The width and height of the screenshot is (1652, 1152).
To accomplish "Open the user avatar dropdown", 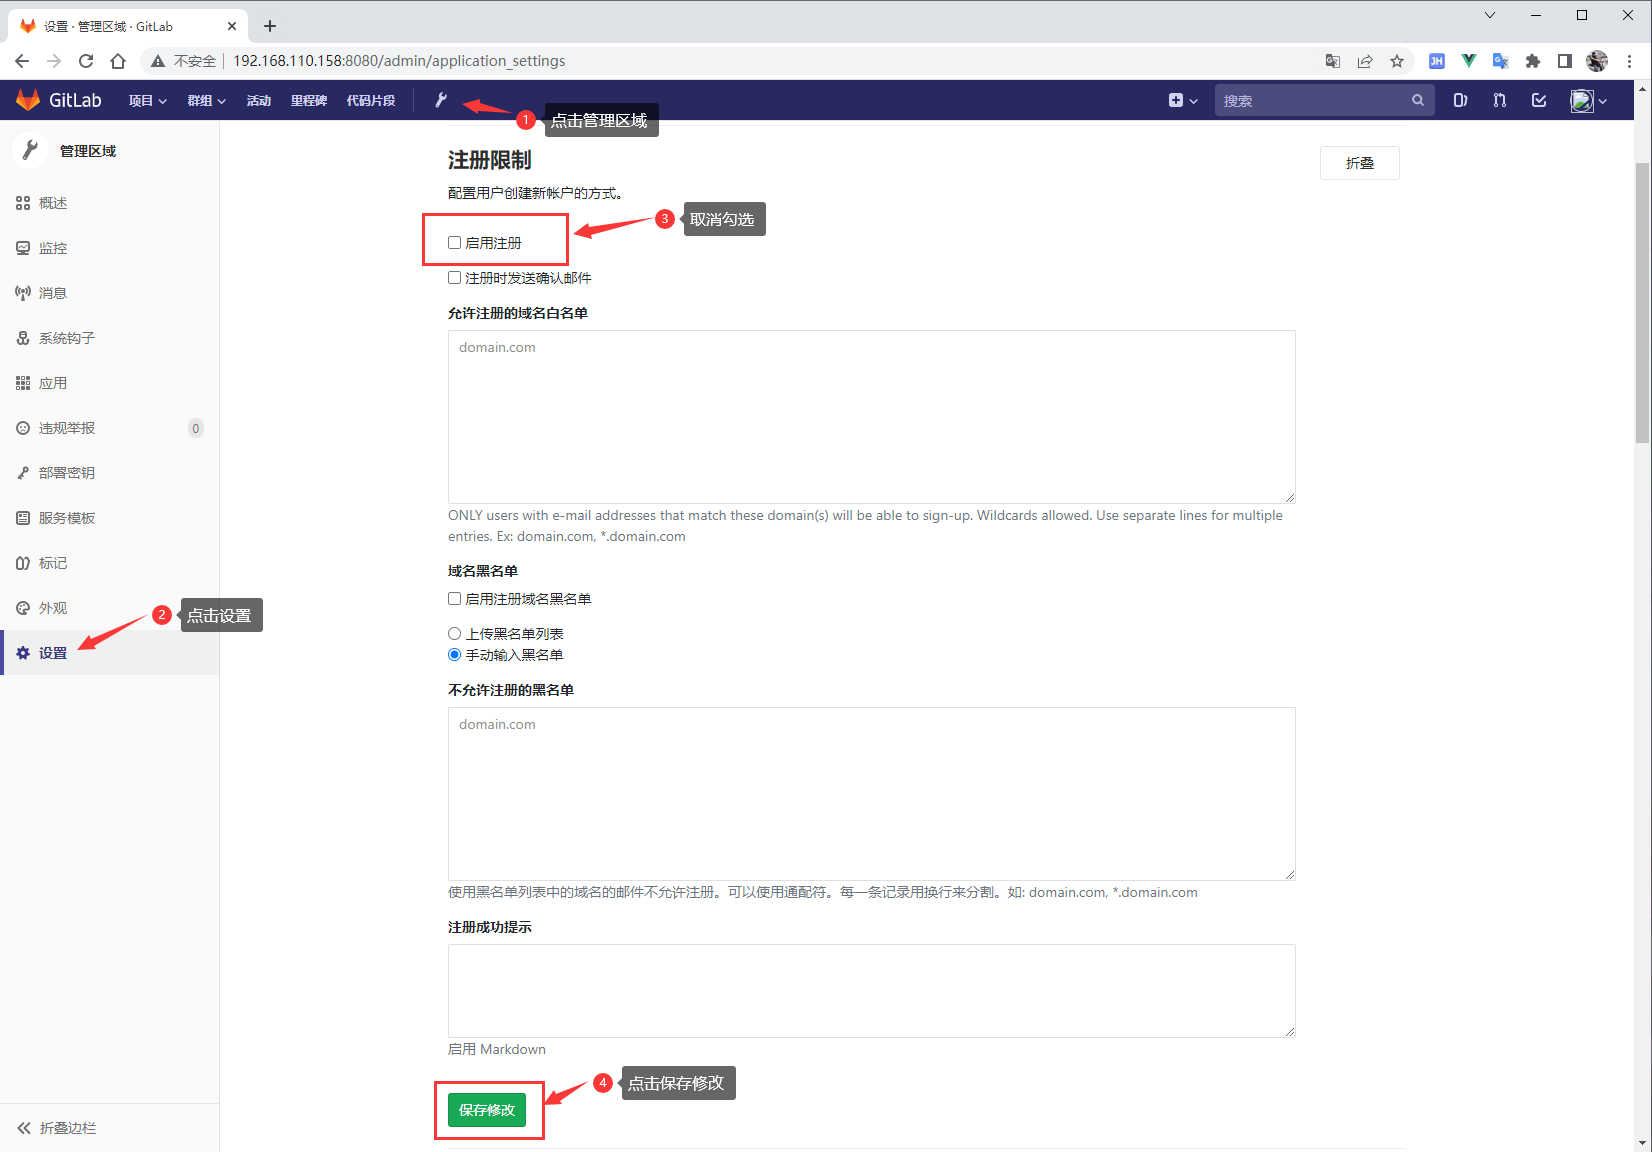I will [x=1588, y=100].
